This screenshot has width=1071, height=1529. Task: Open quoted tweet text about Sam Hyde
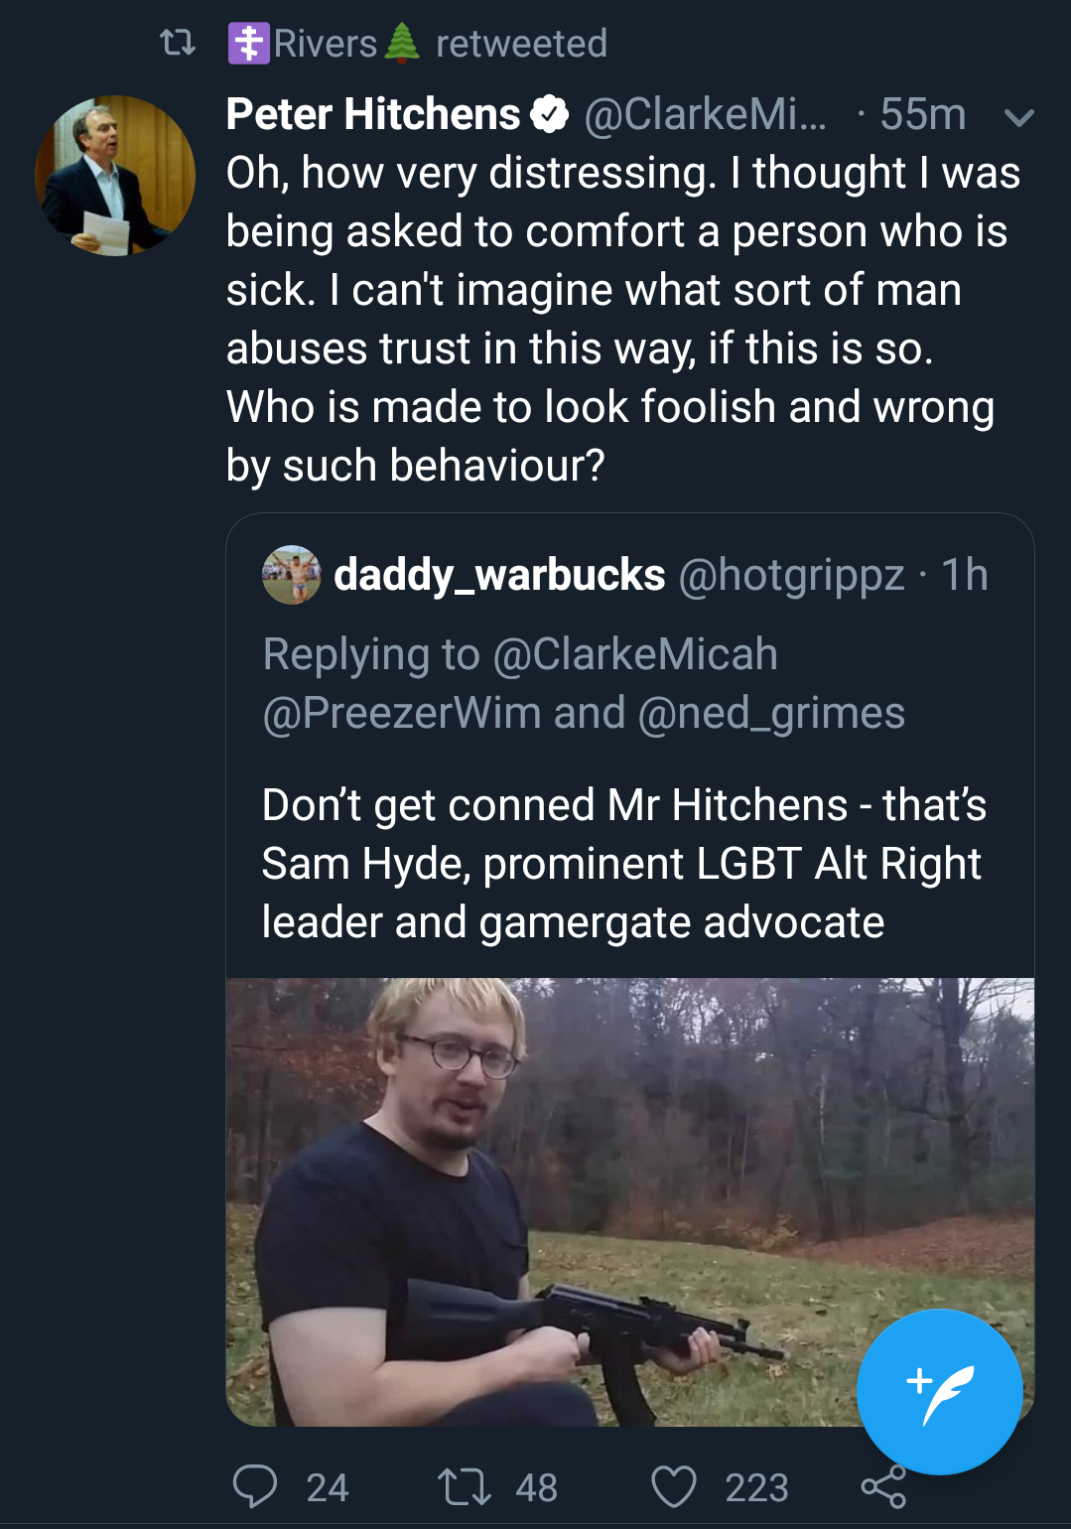[x=624, y=863]
